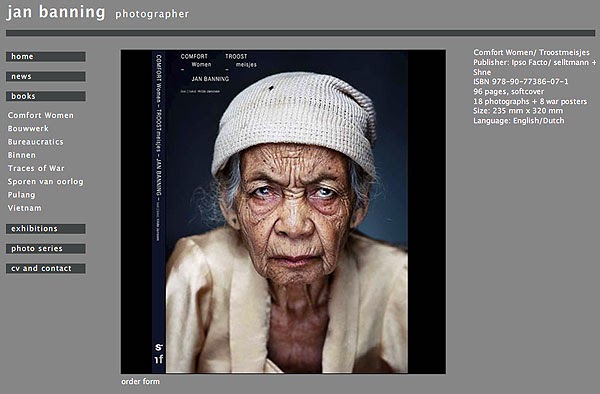This screenshot has height=394, width=600.
Task: Click the 96 pages, softcover text
Action: click(x=508, y=91)
